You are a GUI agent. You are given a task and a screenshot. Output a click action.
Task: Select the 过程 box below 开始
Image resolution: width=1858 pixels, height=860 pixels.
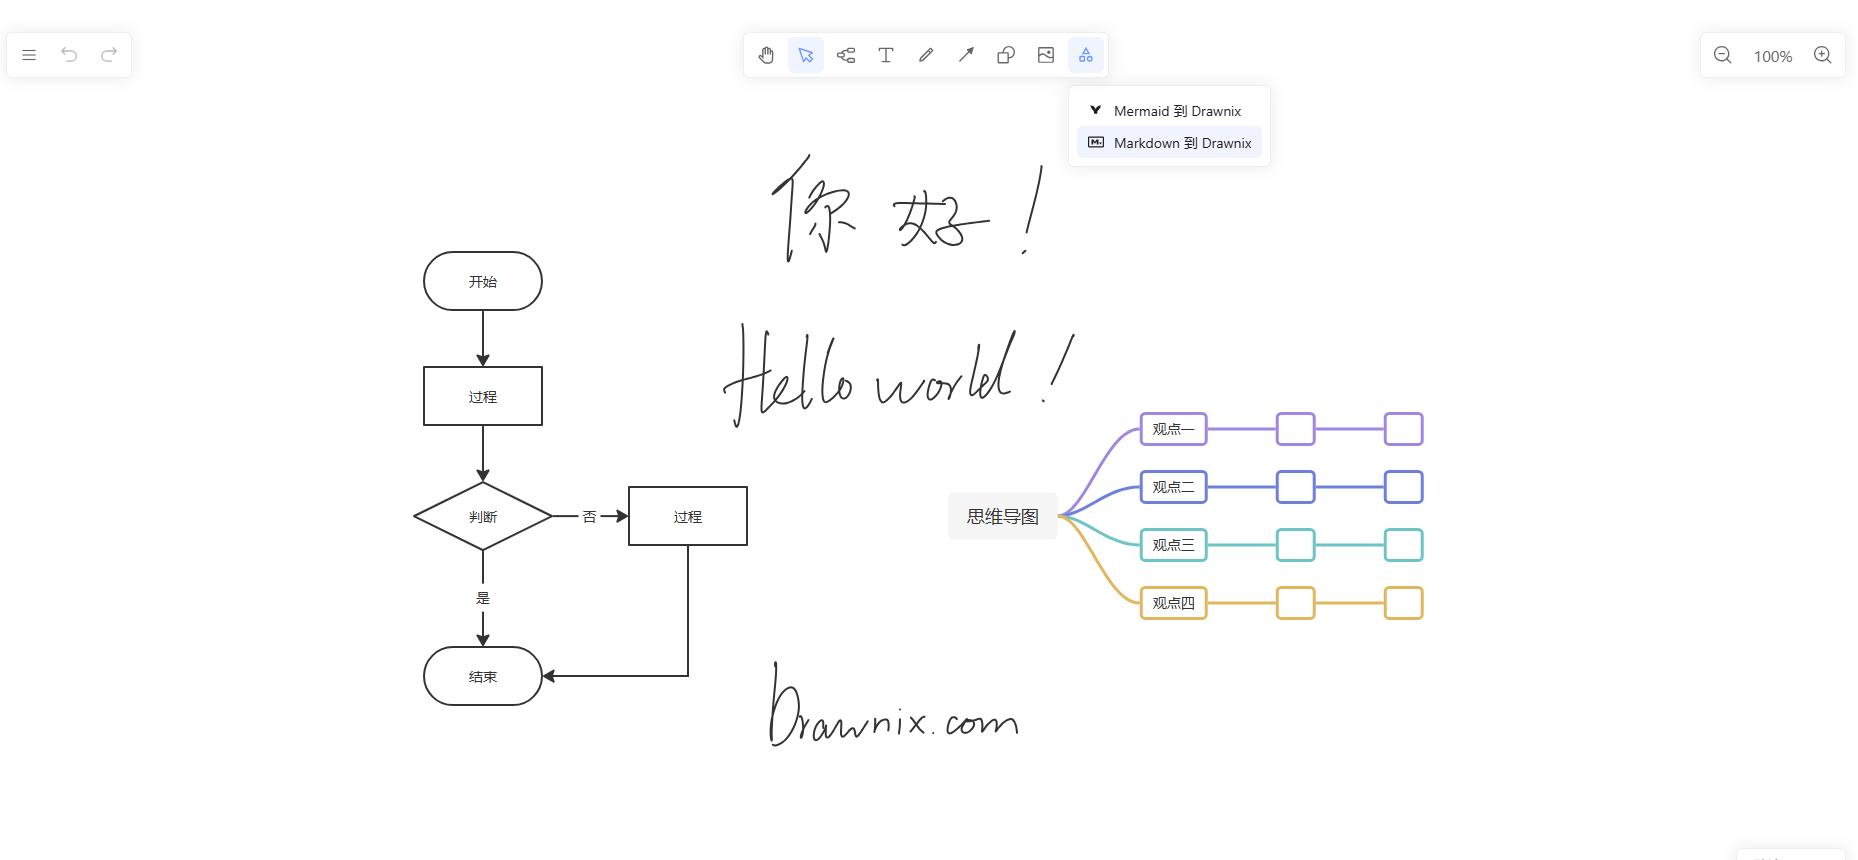(x=483, y=396)
